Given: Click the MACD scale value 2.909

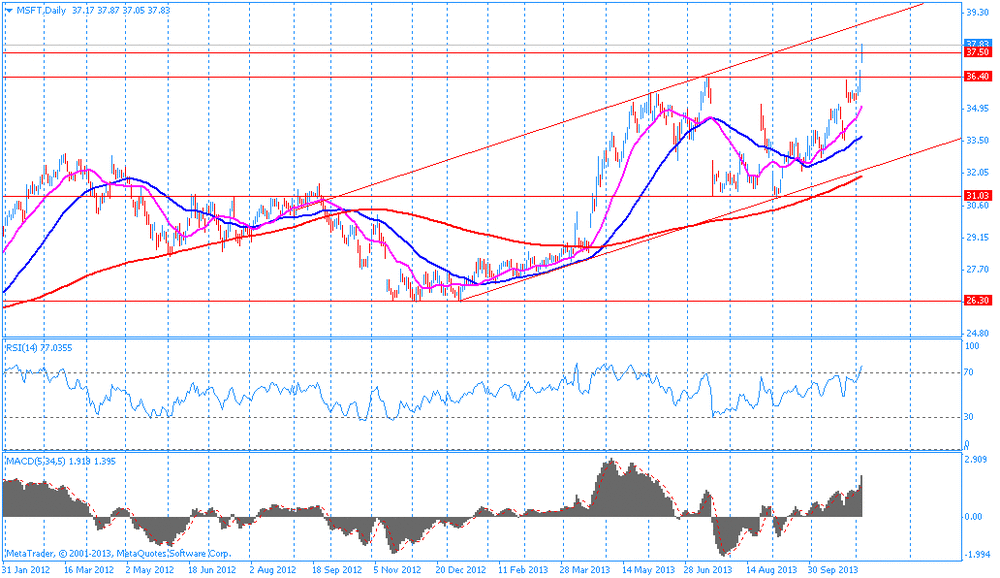Looking at the screenshot, I should point(978,459).
